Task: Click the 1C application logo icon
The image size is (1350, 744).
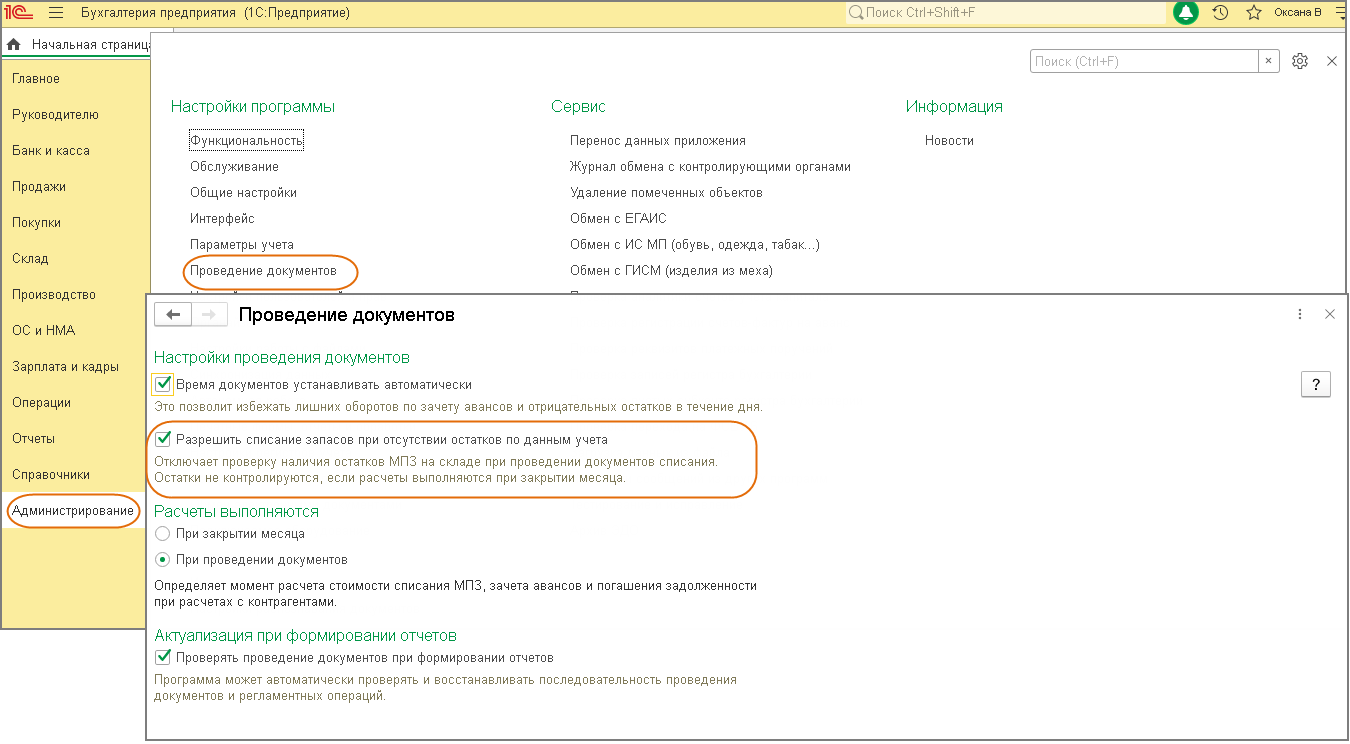Action: click(x=19, y=13)
